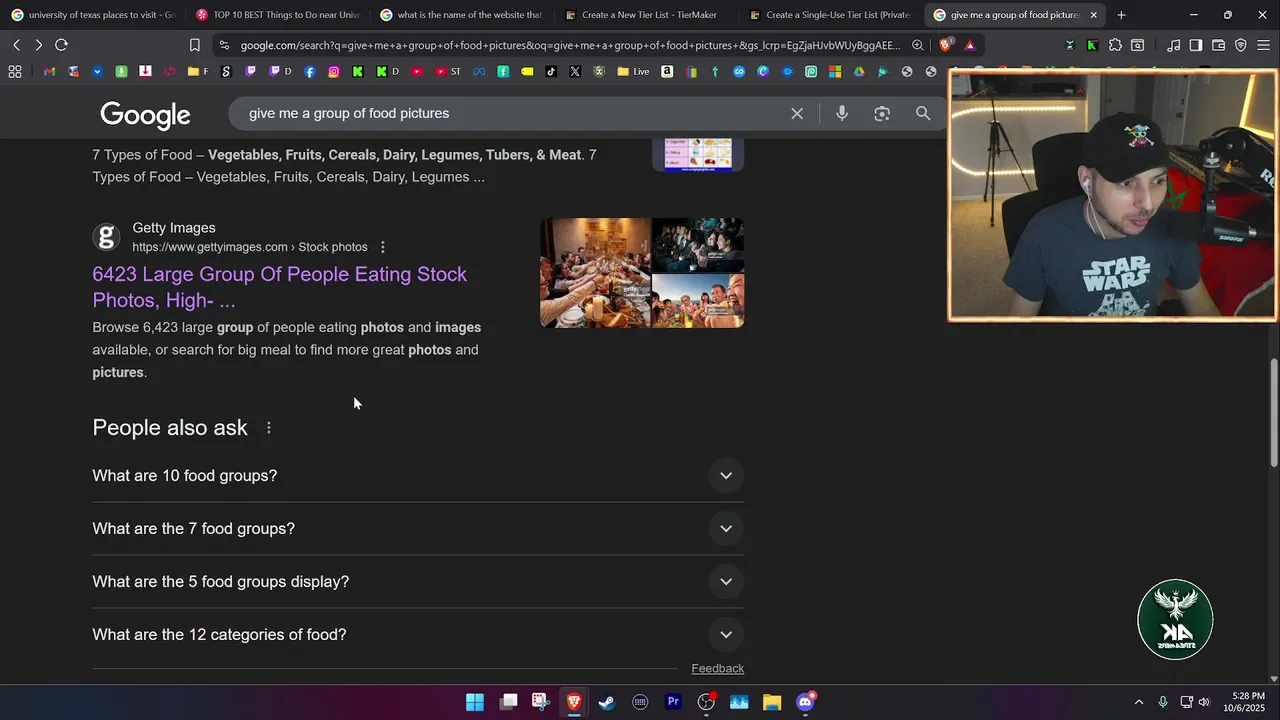The width and height of the screenshot is (1280, 720).
Task: Switch to 'TOP 10 BEST Things to Do' tab
Action: (x=279, y=15)
